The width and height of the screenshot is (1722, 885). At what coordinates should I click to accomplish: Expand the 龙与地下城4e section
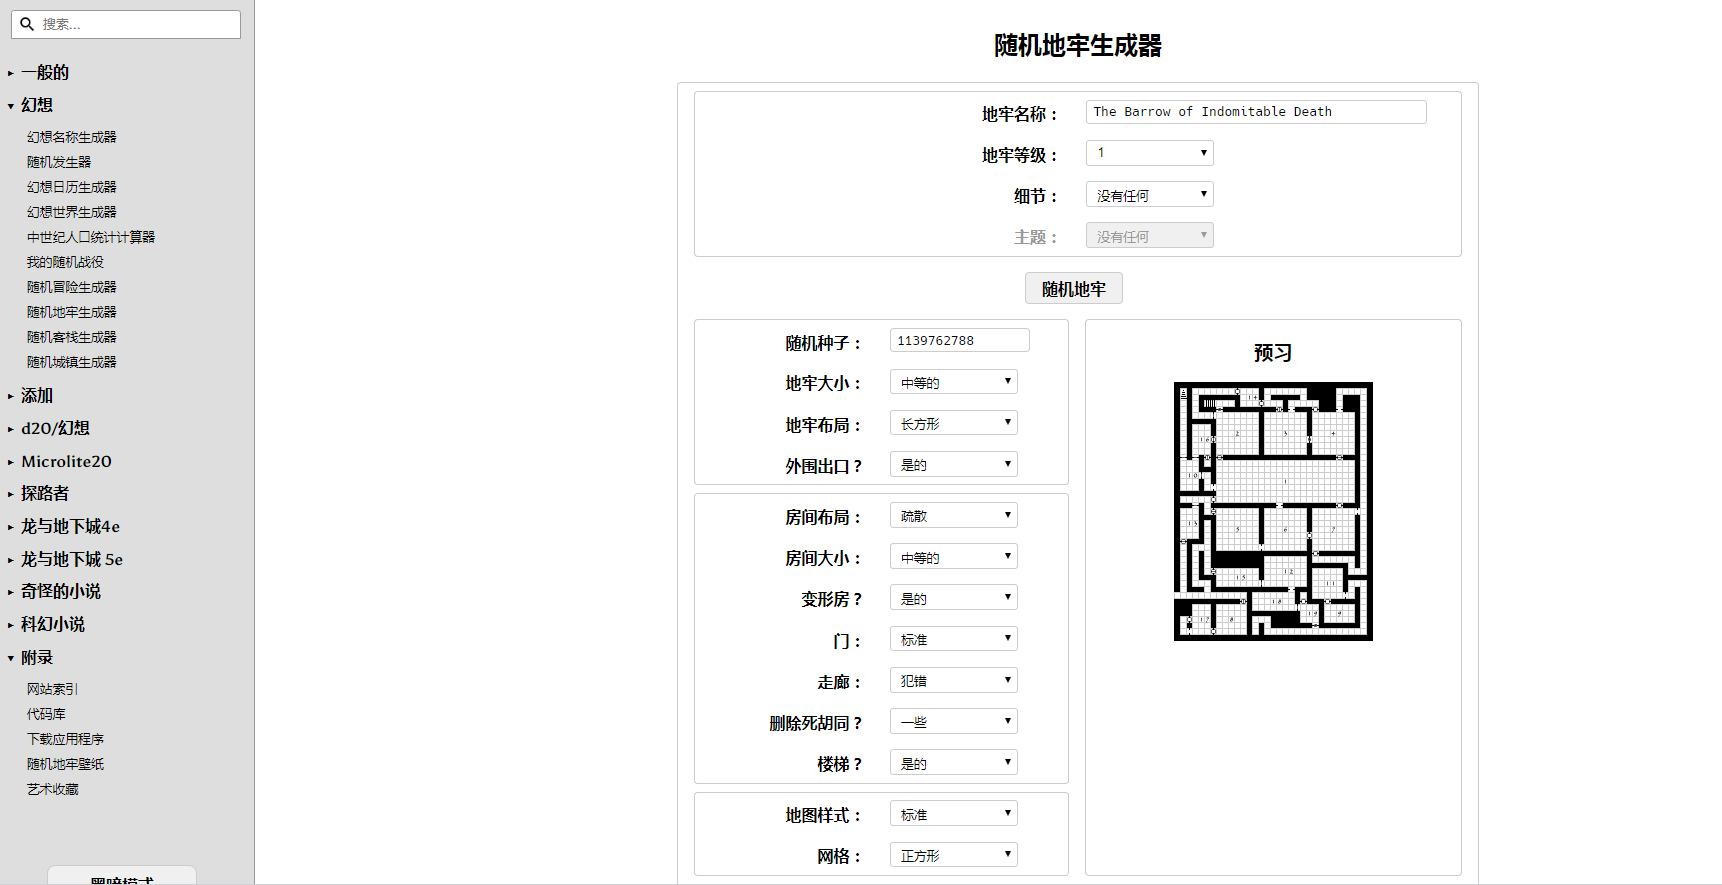tap(70, 526)
